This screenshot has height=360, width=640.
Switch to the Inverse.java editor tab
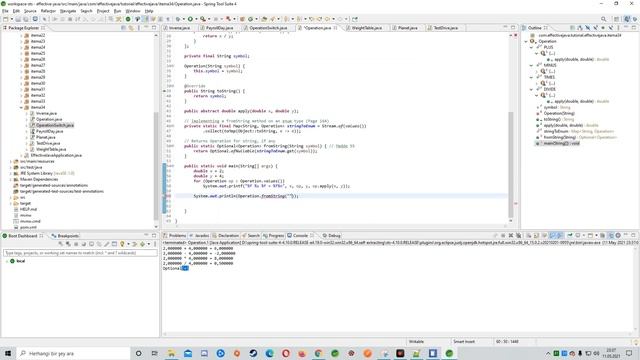(179, 28)
